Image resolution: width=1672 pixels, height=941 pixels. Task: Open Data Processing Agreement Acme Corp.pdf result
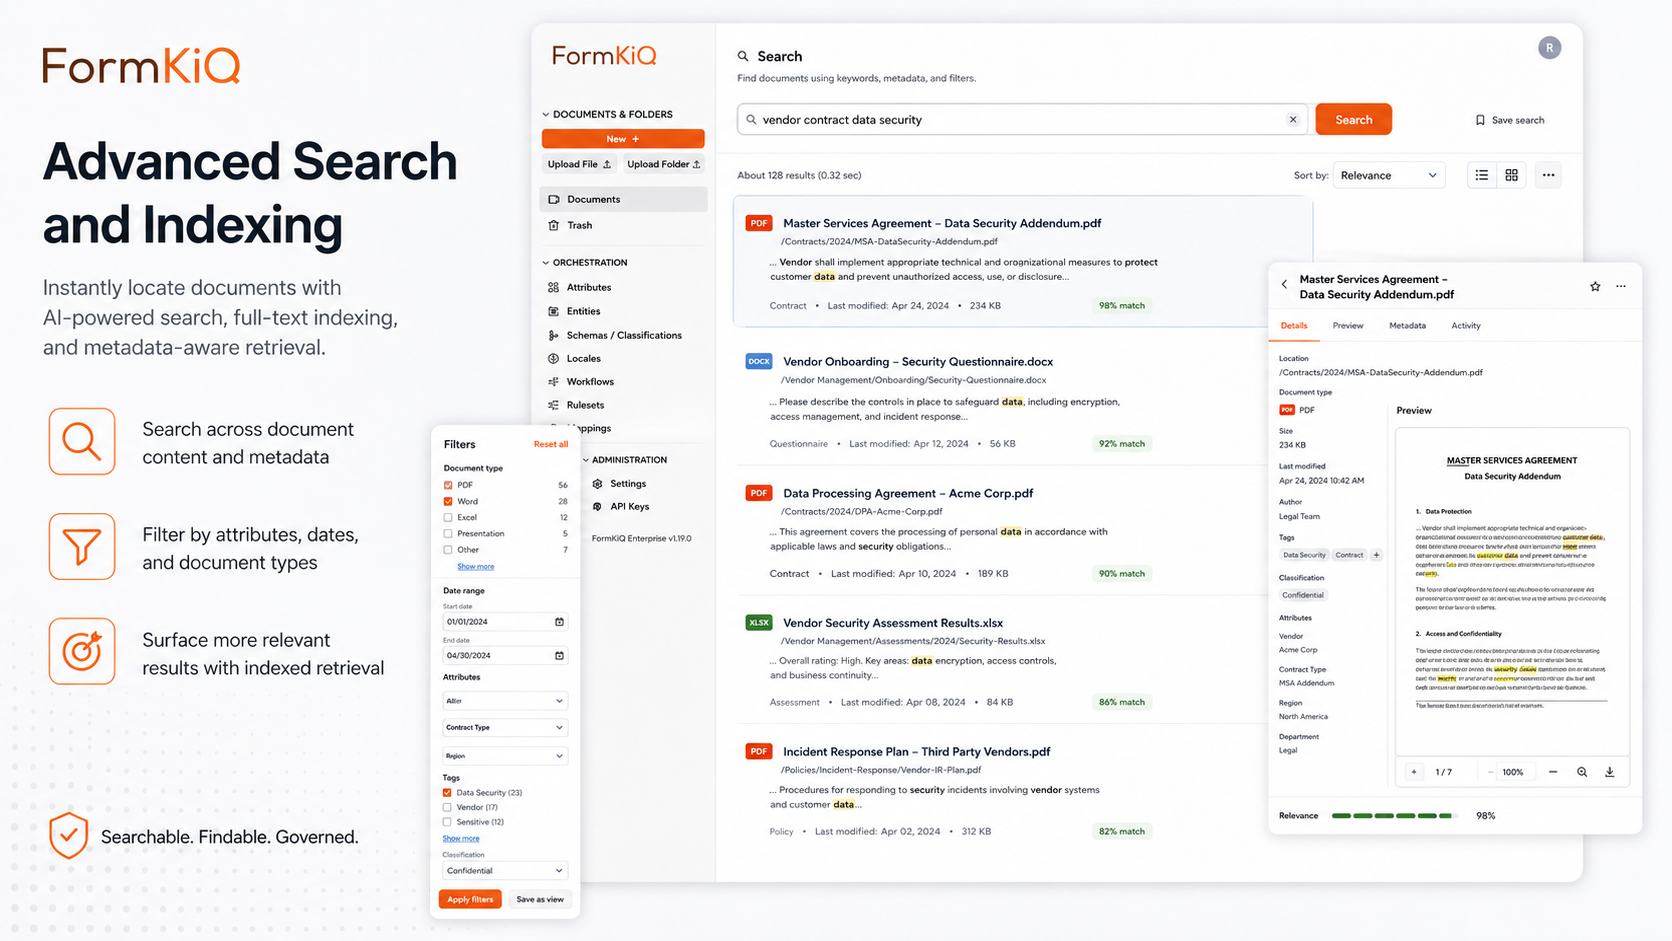click(x=908, y=493)
